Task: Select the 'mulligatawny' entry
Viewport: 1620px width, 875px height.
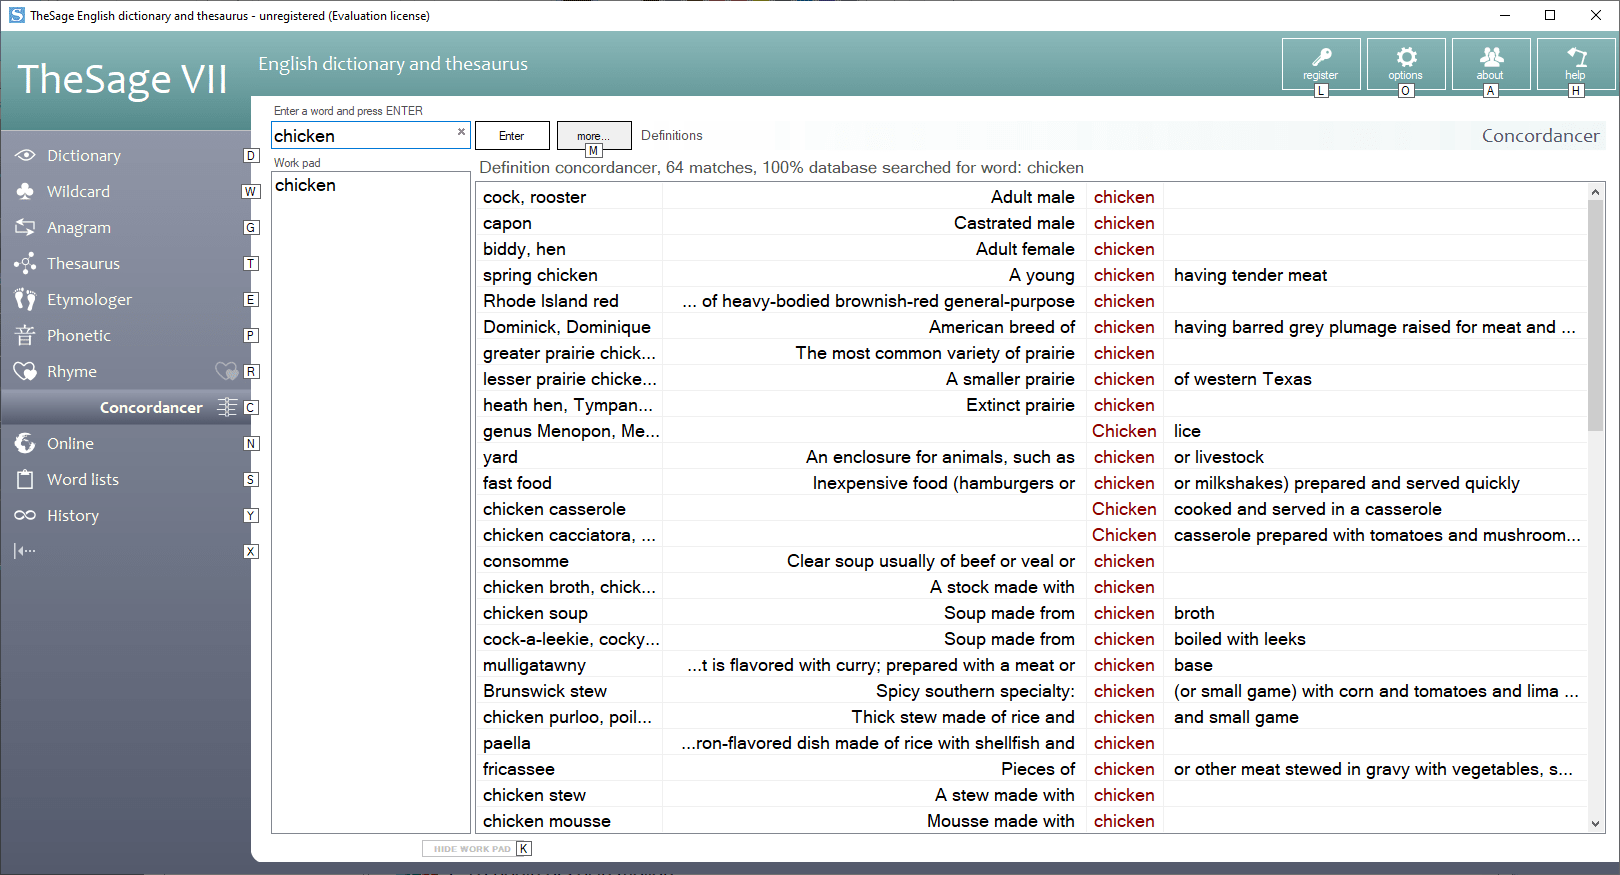Action: click(535, 665)
